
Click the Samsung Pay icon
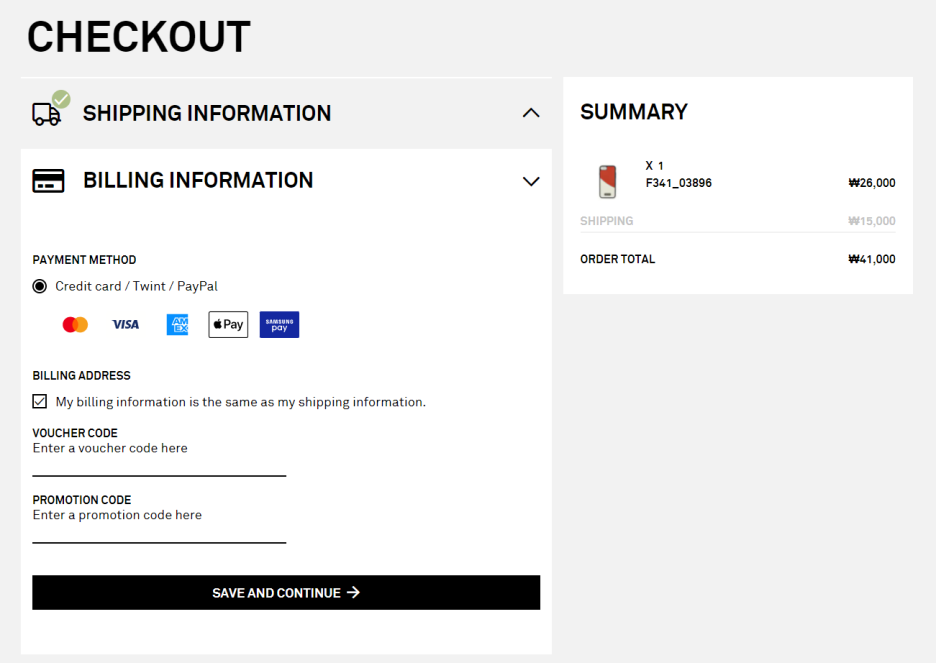tap(279, 325)
